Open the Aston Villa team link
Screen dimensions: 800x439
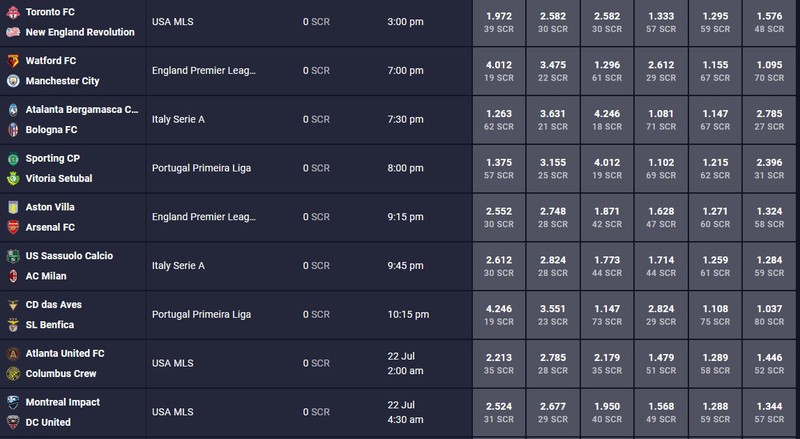(50, 207)
